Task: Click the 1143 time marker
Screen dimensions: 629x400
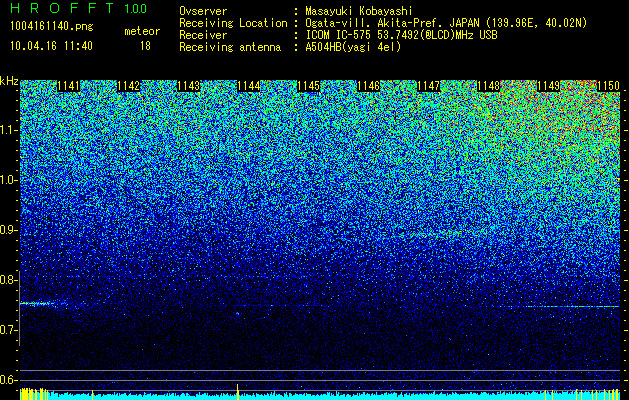Action: click(x=189, y=86)
